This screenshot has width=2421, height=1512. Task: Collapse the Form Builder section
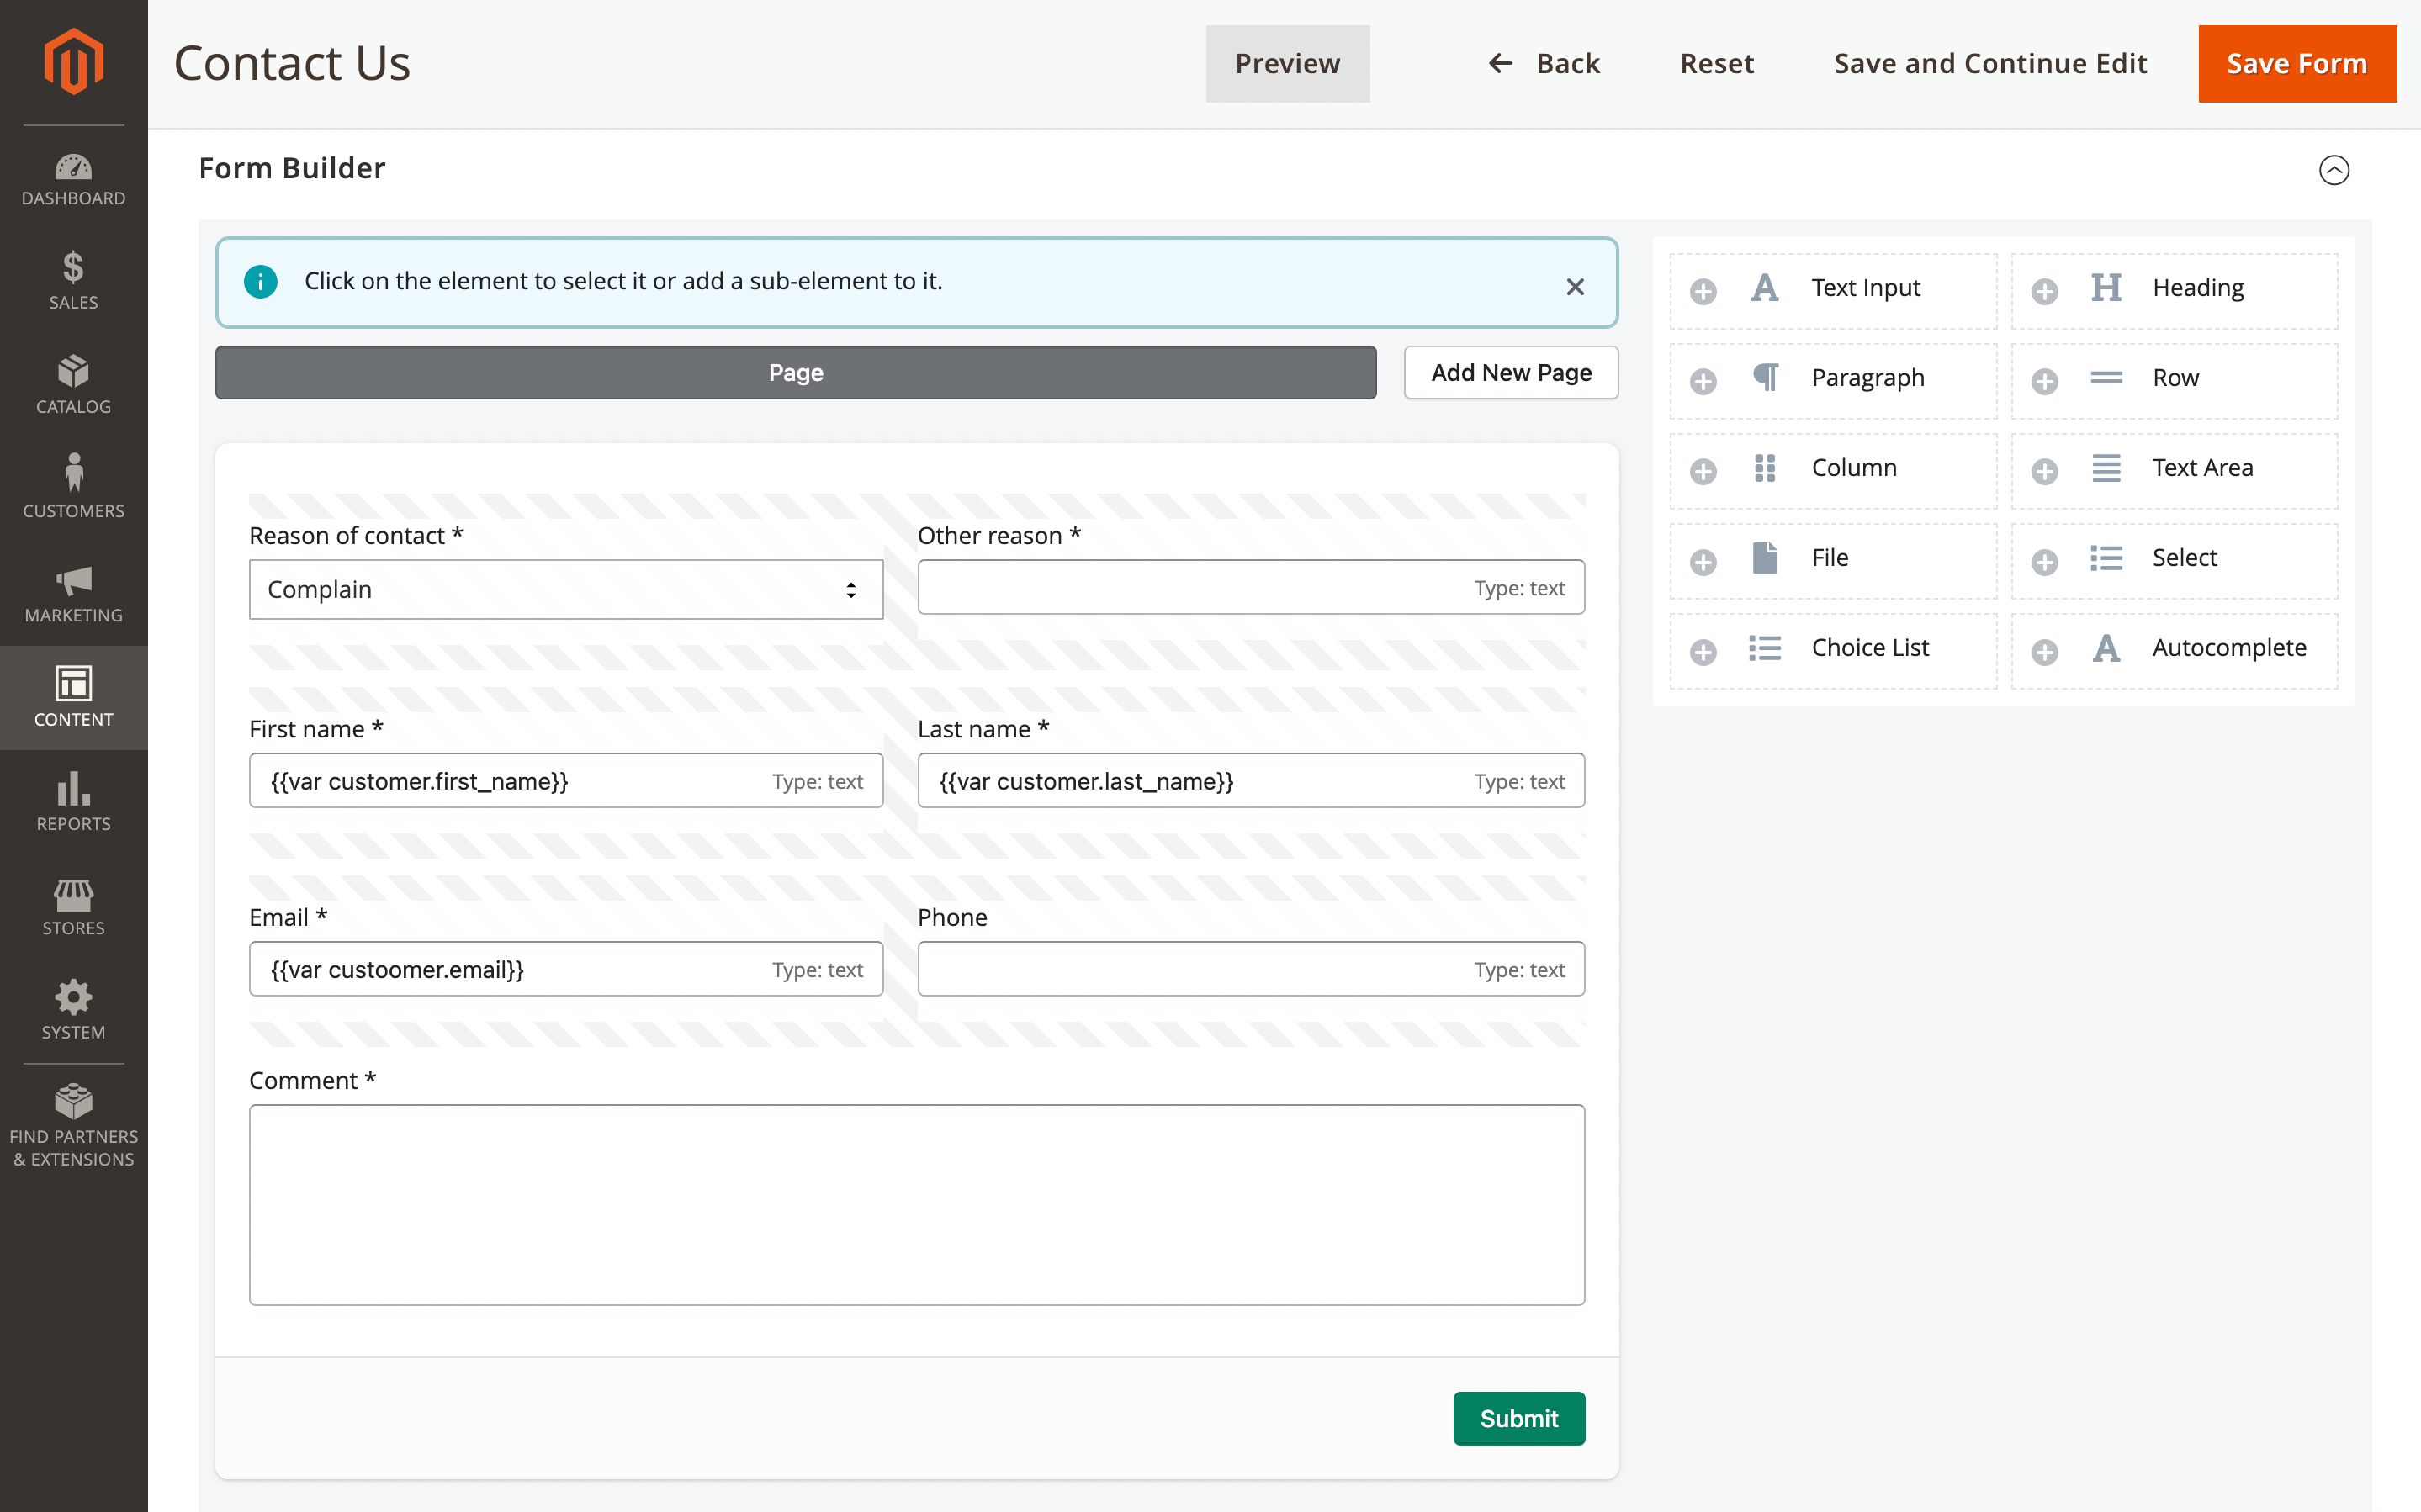2333,170
